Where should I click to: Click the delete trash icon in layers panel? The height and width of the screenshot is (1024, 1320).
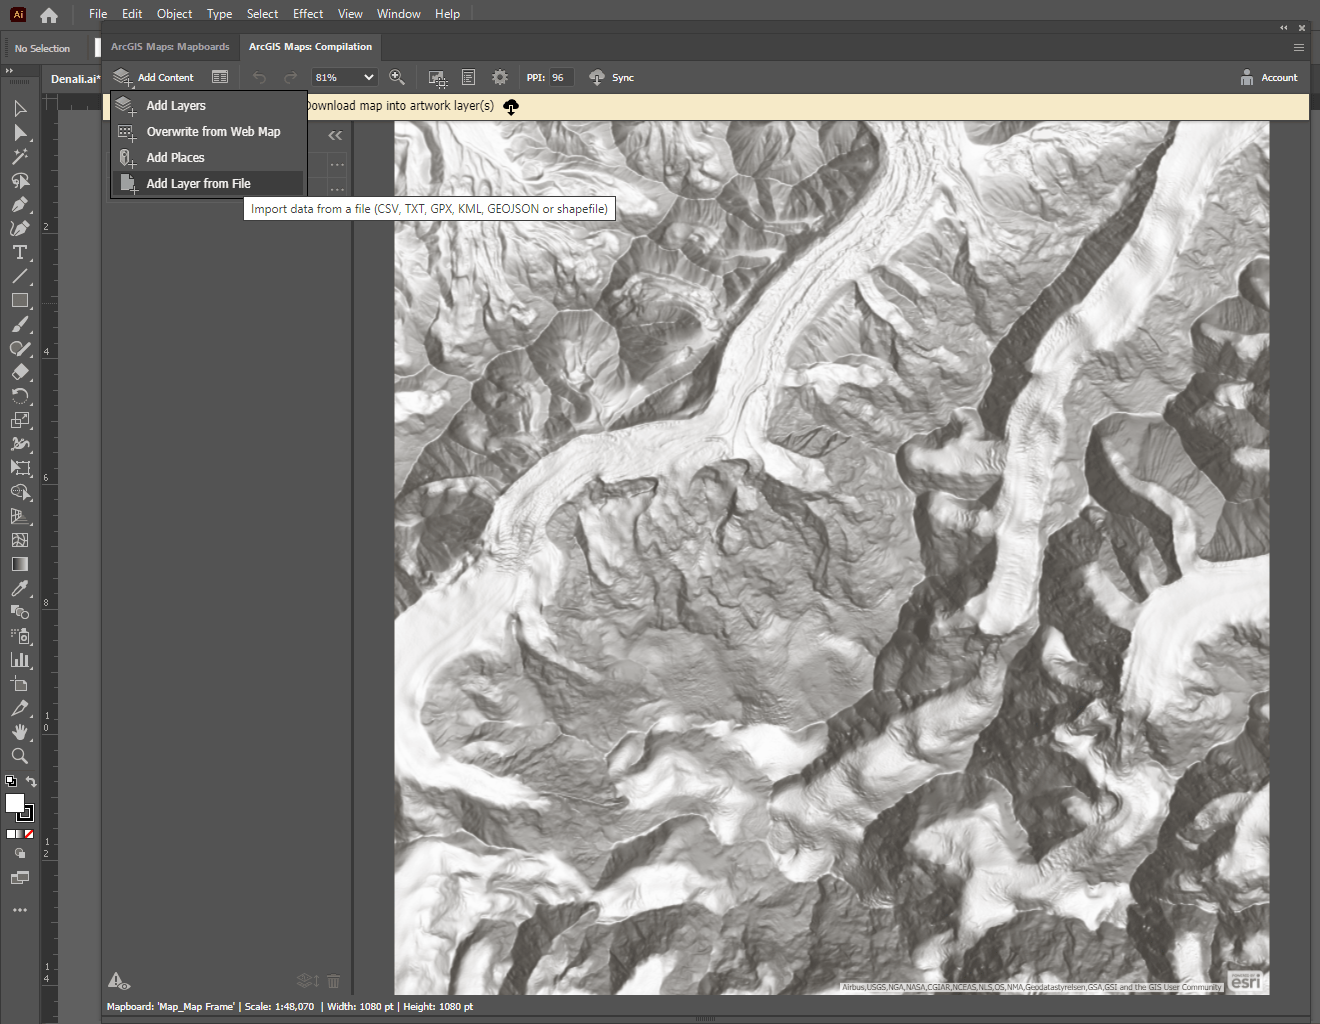coord(333,981)
